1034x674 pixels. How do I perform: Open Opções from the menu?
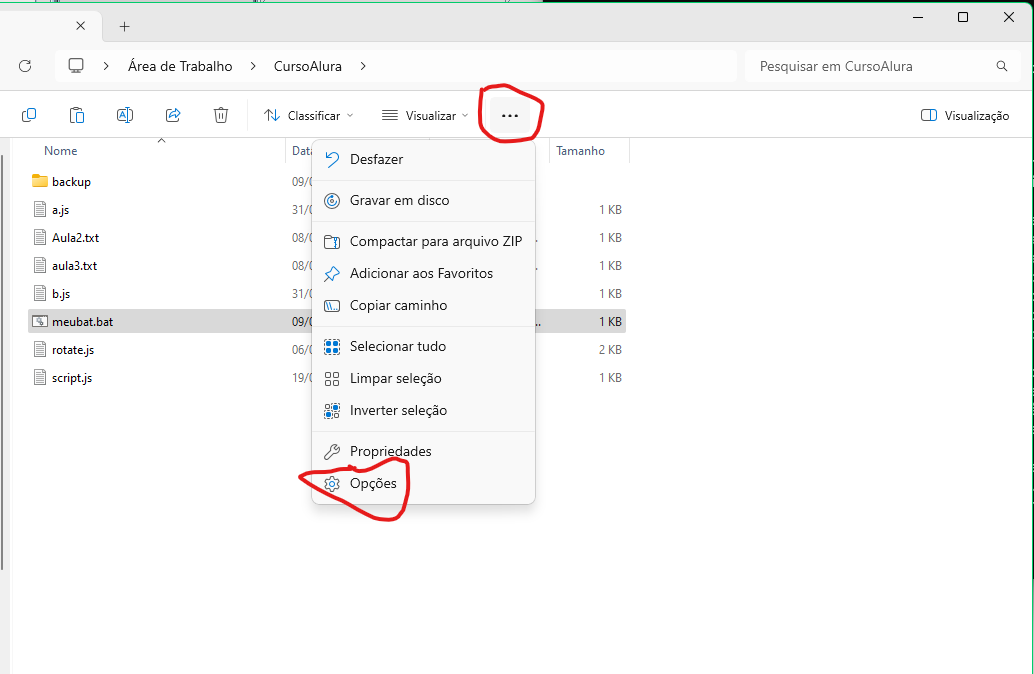tap(423, 483)
